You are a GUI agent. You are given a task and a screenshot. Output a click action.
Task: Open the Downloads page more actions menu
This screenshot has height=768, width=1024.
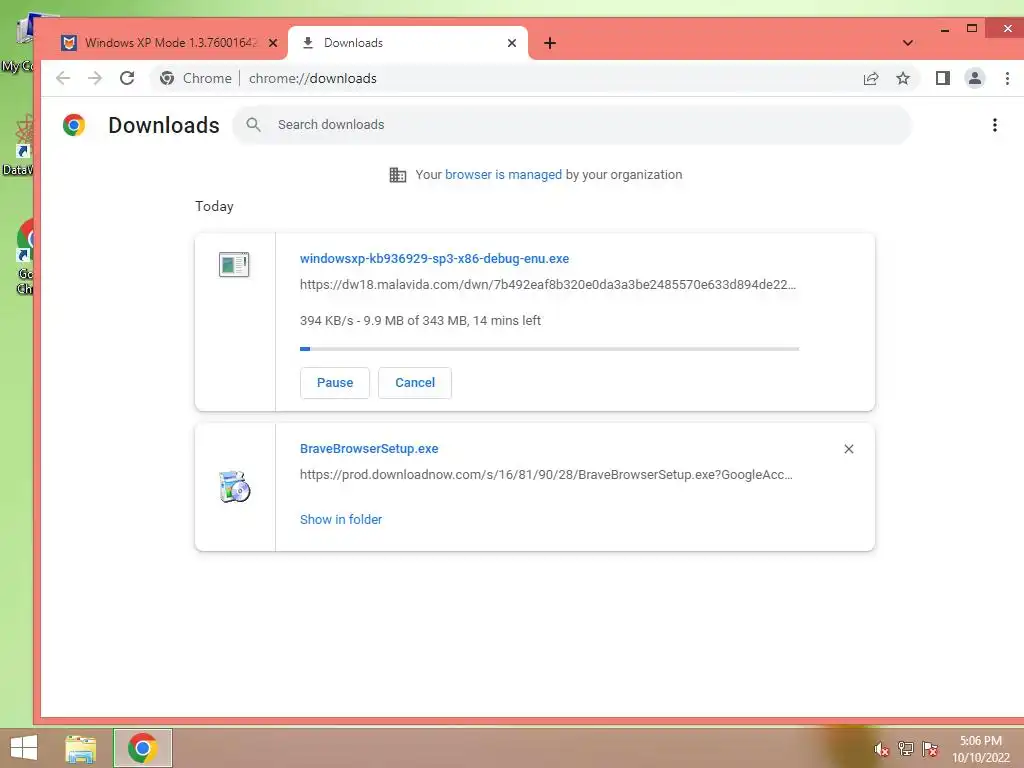(995, 125)
